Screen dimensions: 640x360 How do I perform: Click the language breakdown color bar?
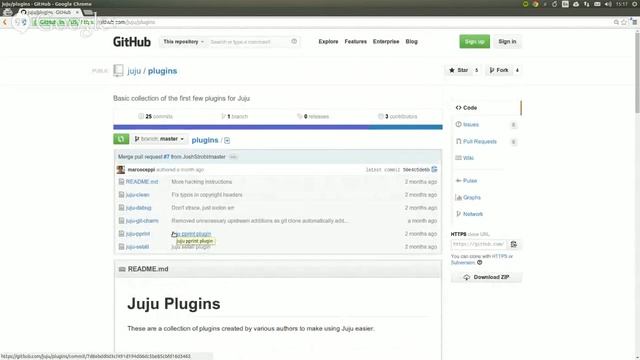[x=278, y=127]
